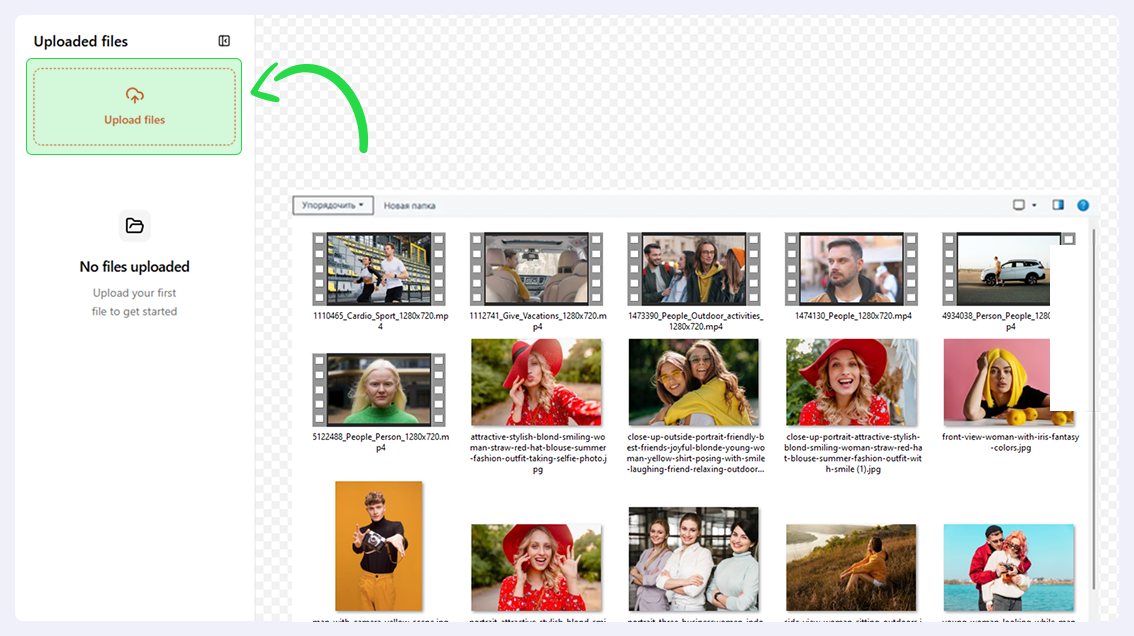Select the 4934038_Person_People video thumbnail

[1003, 268]
